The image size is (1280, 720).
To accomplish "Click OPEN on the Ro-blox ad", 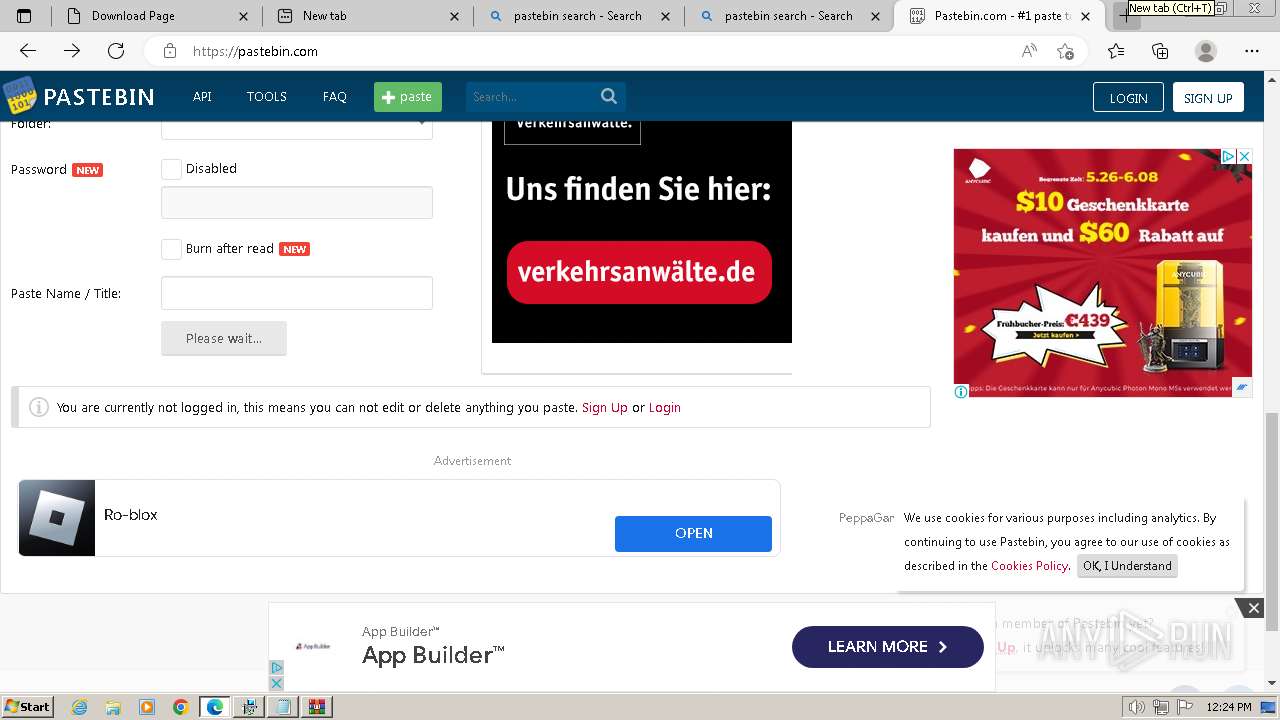I will coord(693,534).
